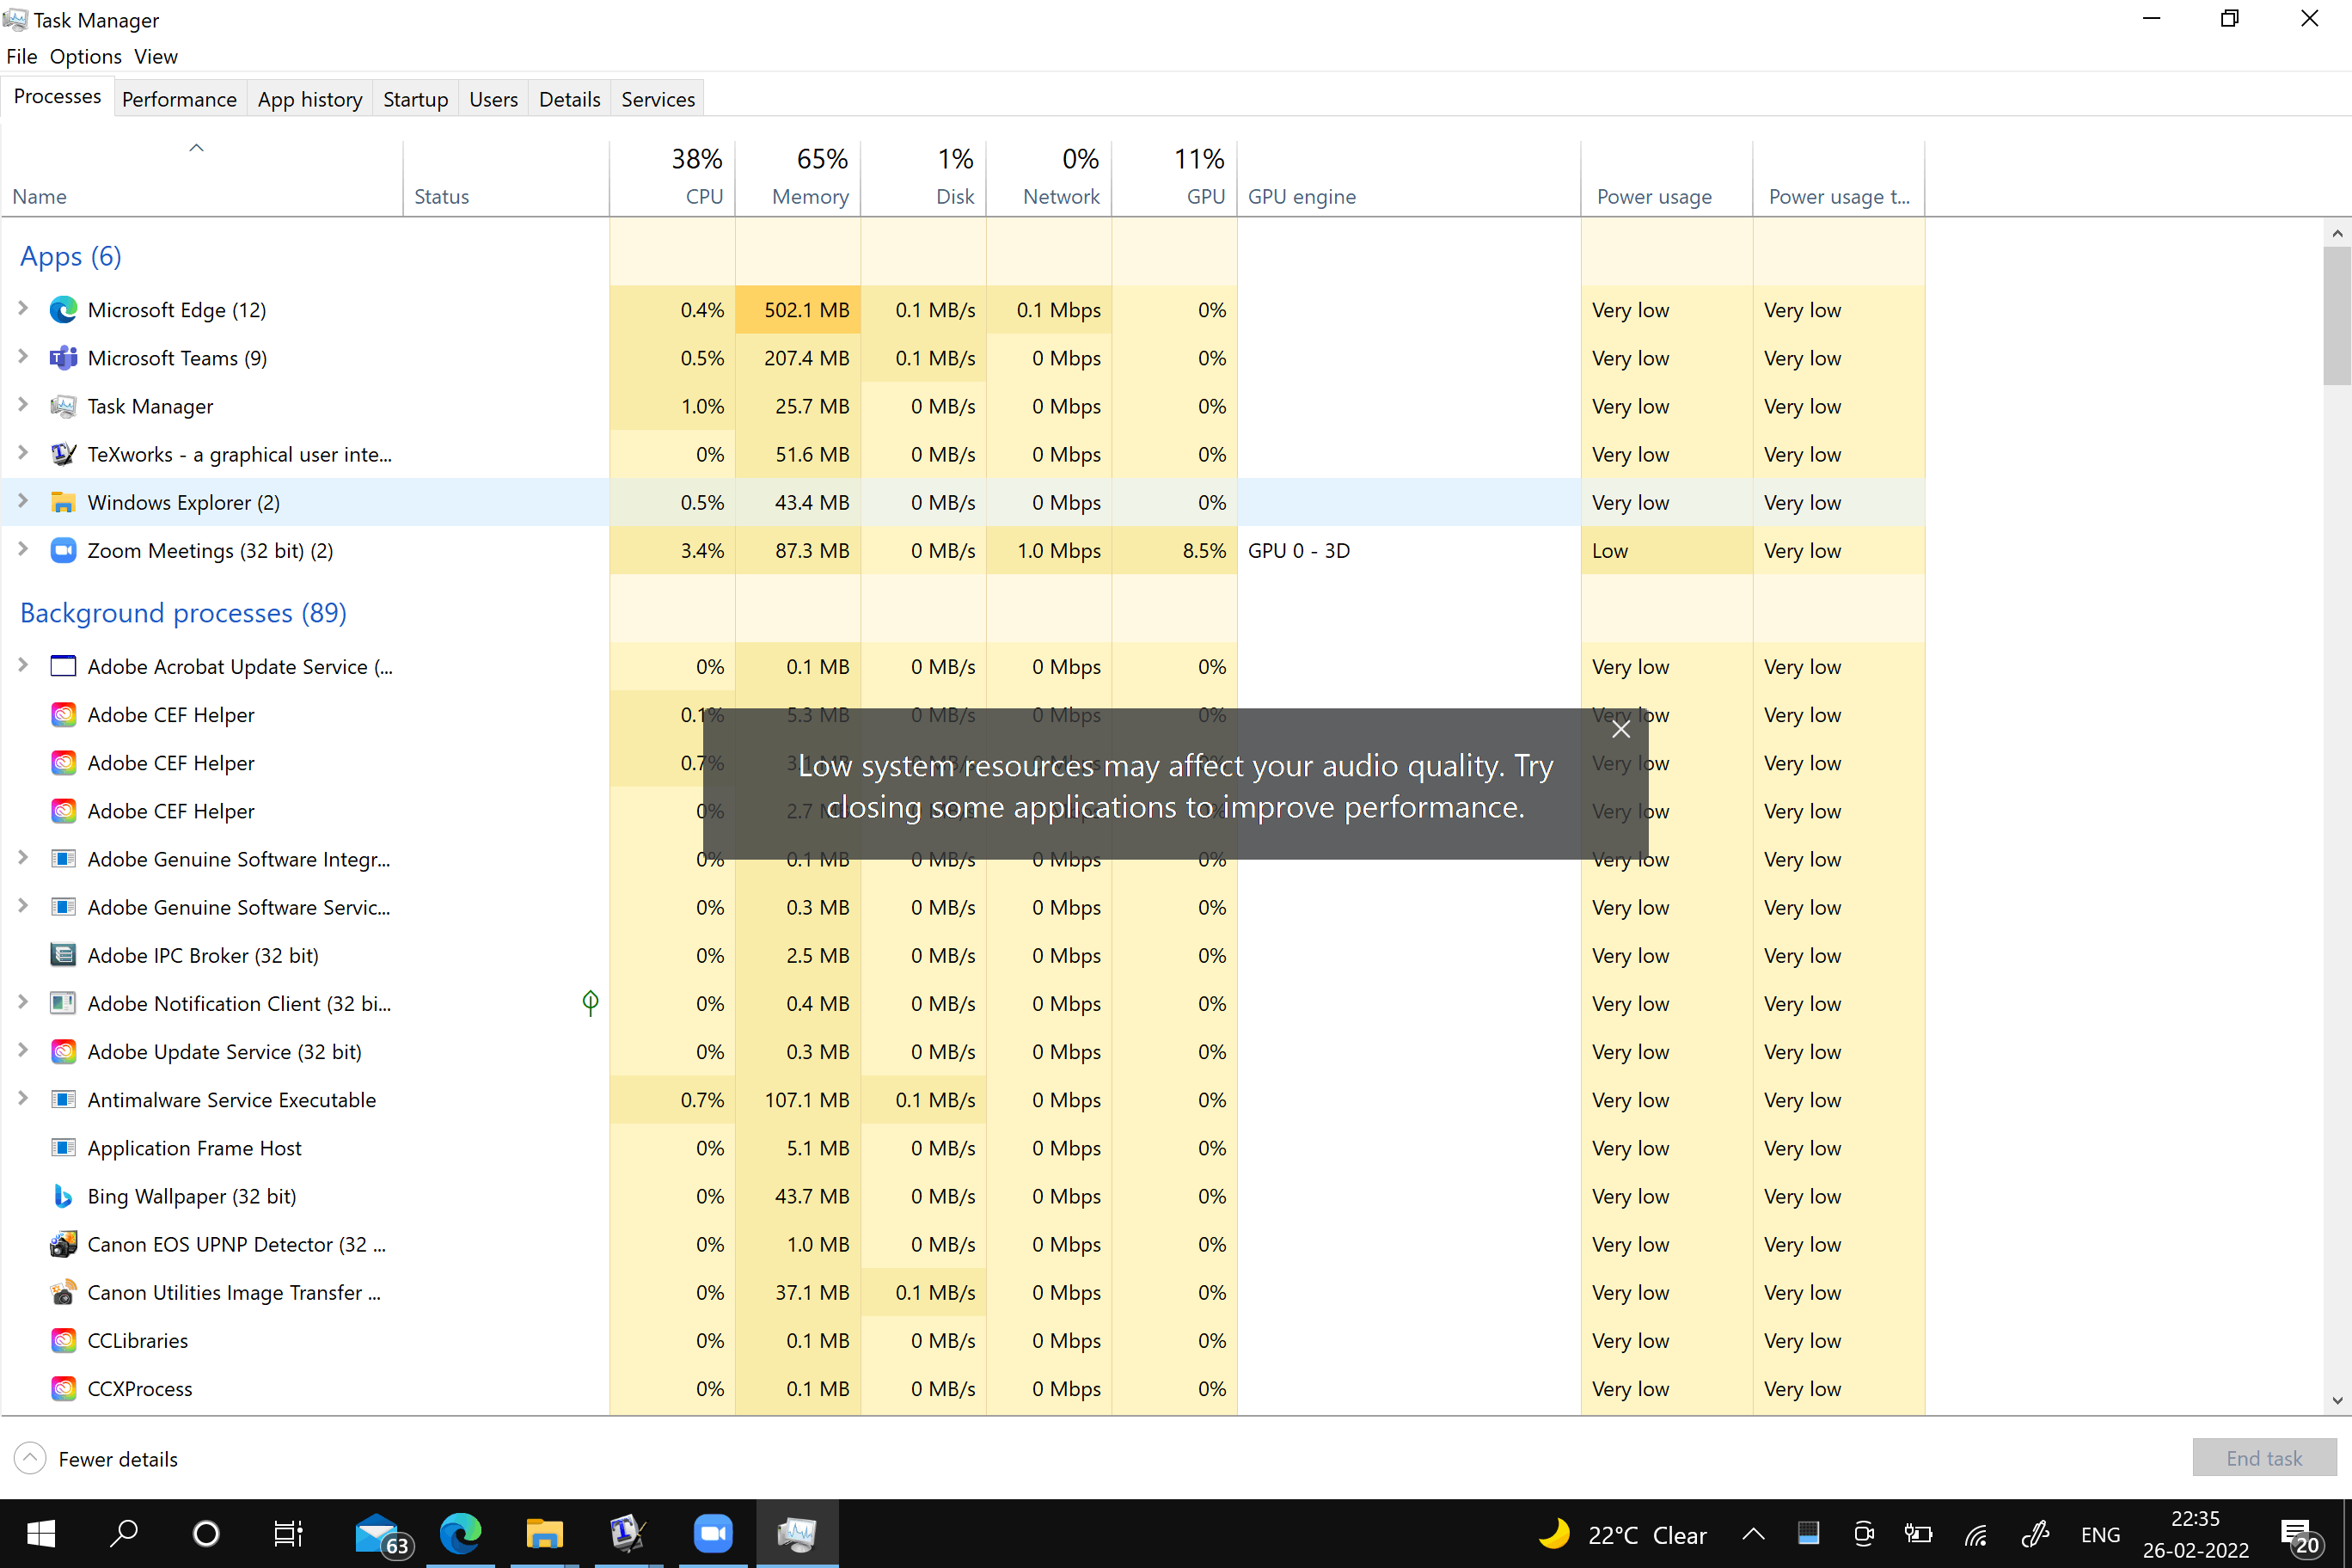Open taskbar Search
The width and height of the screenshot is (2352, 1568).
point(124,1533)
